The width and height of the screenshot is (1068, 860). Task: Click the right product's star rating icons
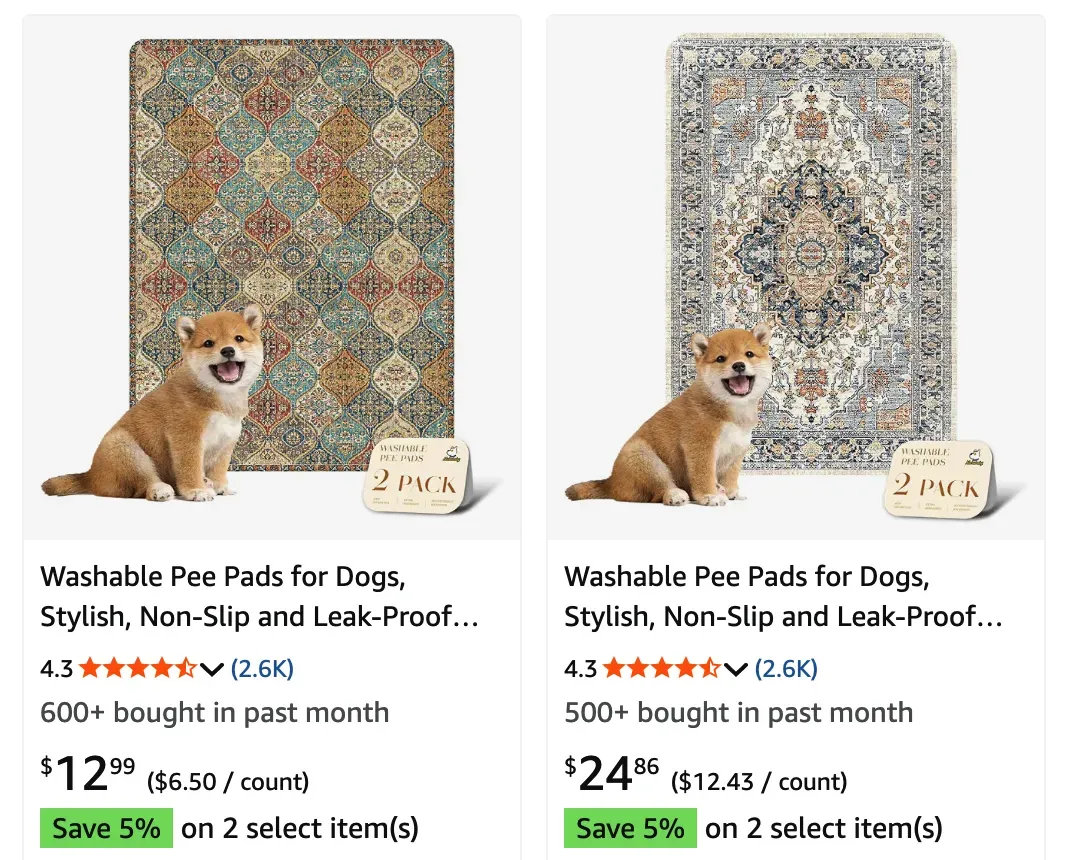(x=662, y=669)
